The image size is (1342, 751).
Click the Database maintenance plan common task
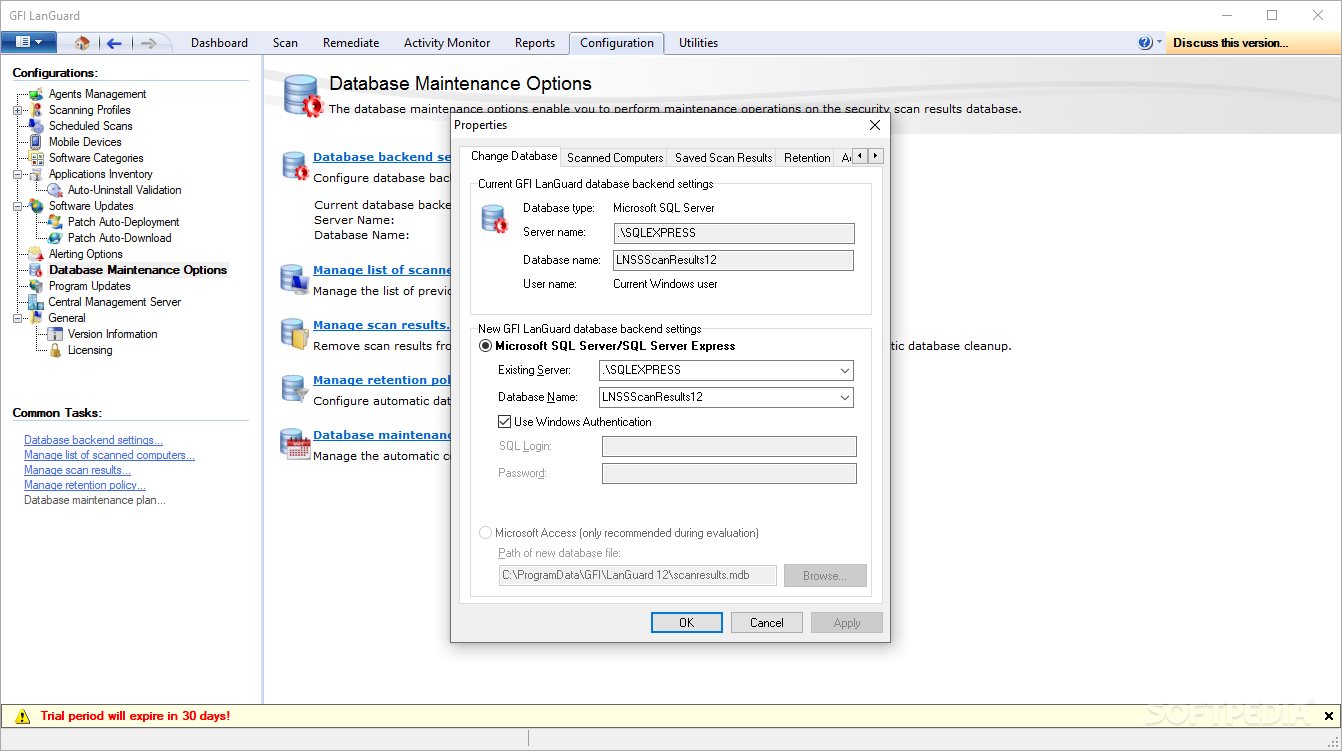95,500
